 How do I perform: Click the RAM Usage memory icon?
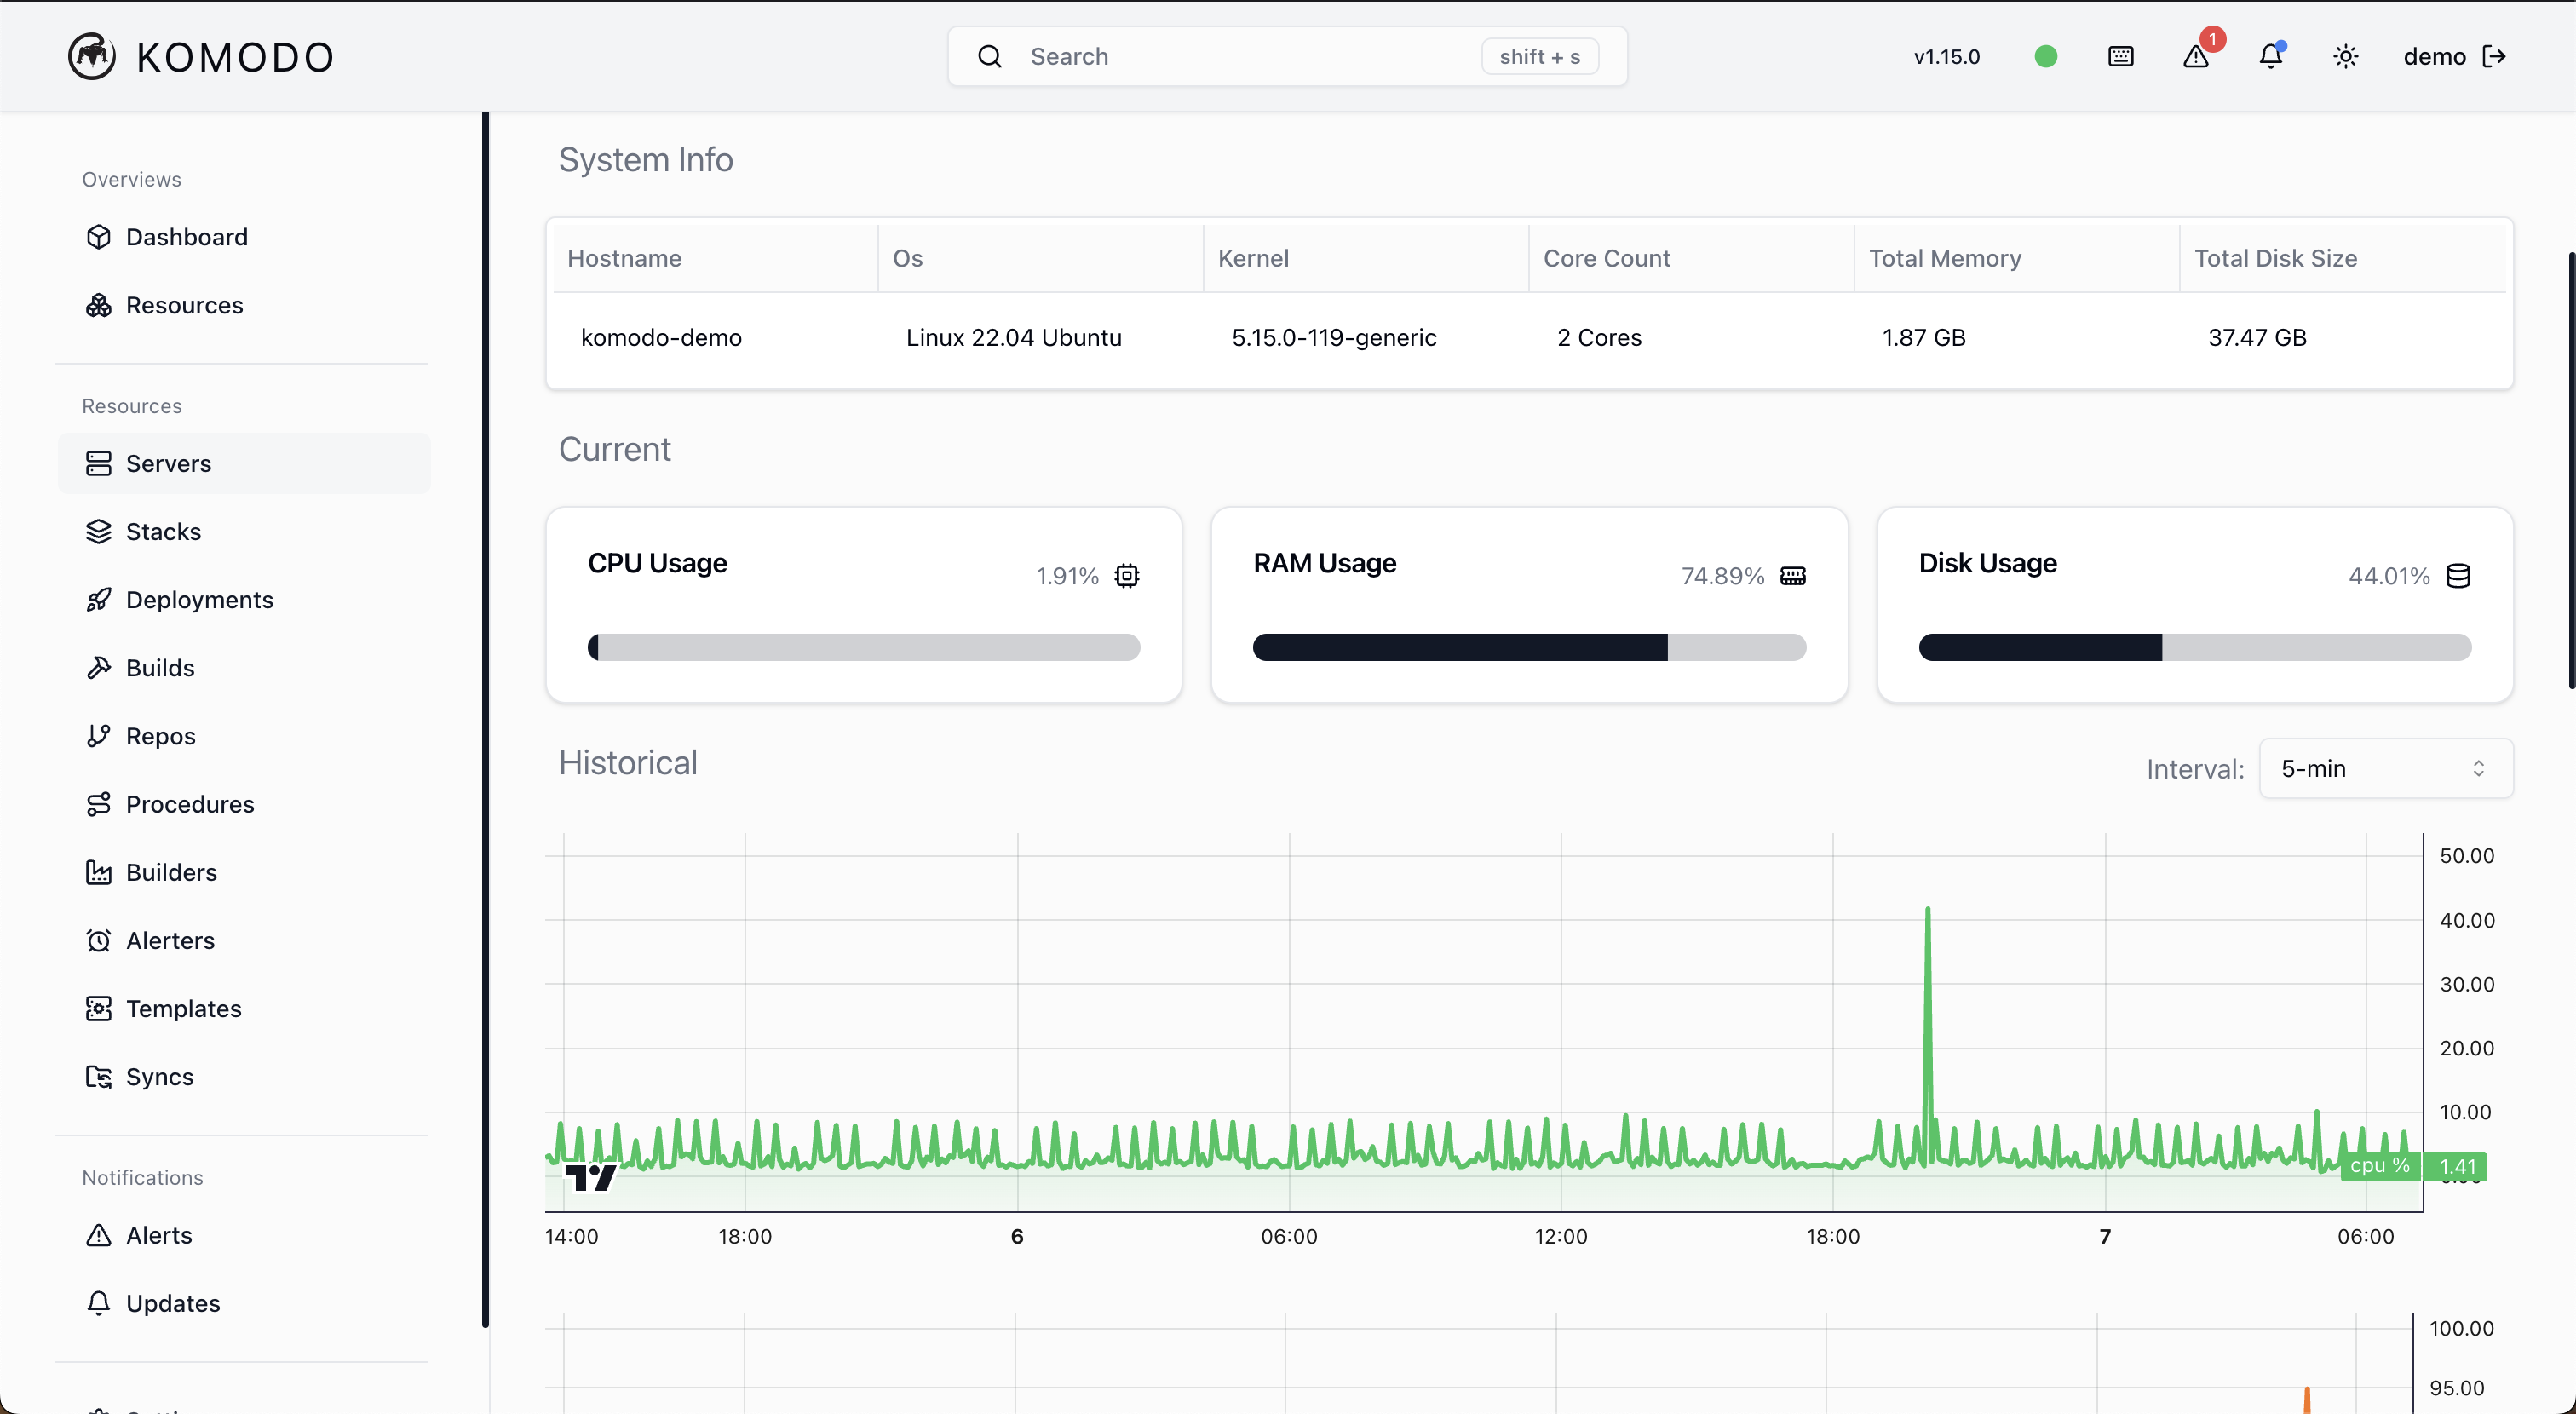pos(1793,576)
